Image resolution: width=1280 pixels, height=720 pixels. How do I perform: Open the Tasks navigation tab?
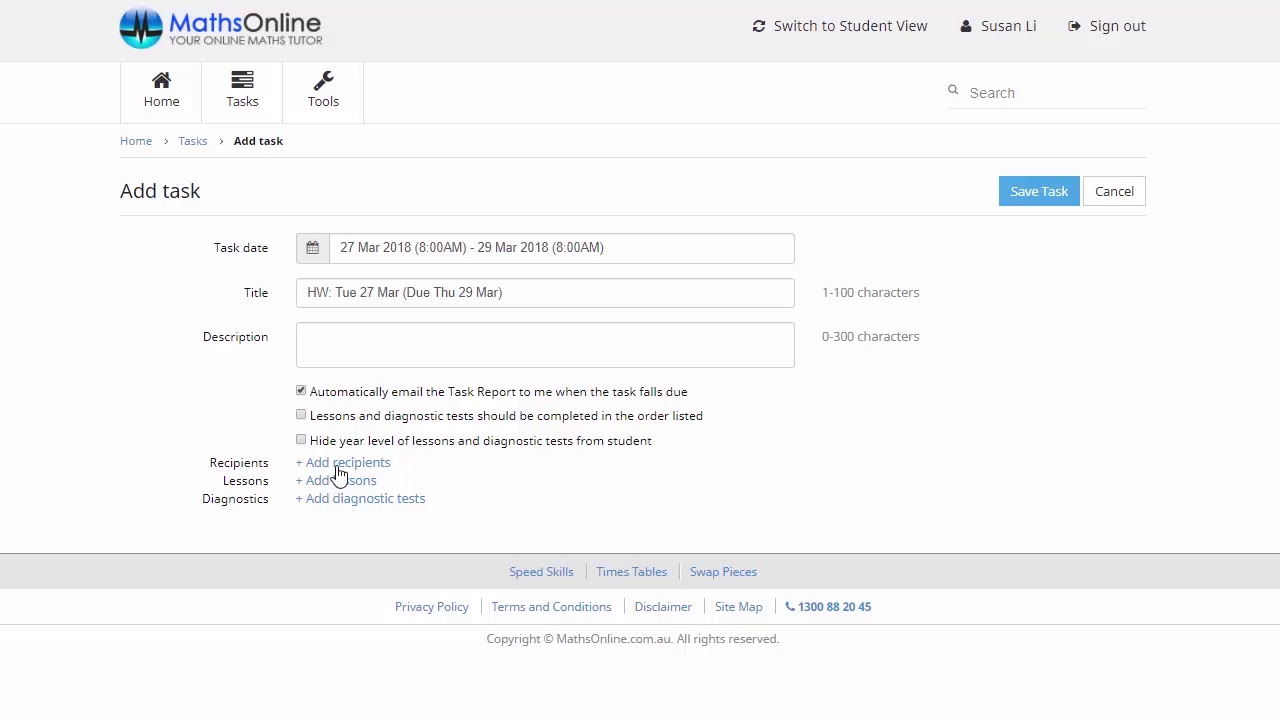click(x=242, y=91)
